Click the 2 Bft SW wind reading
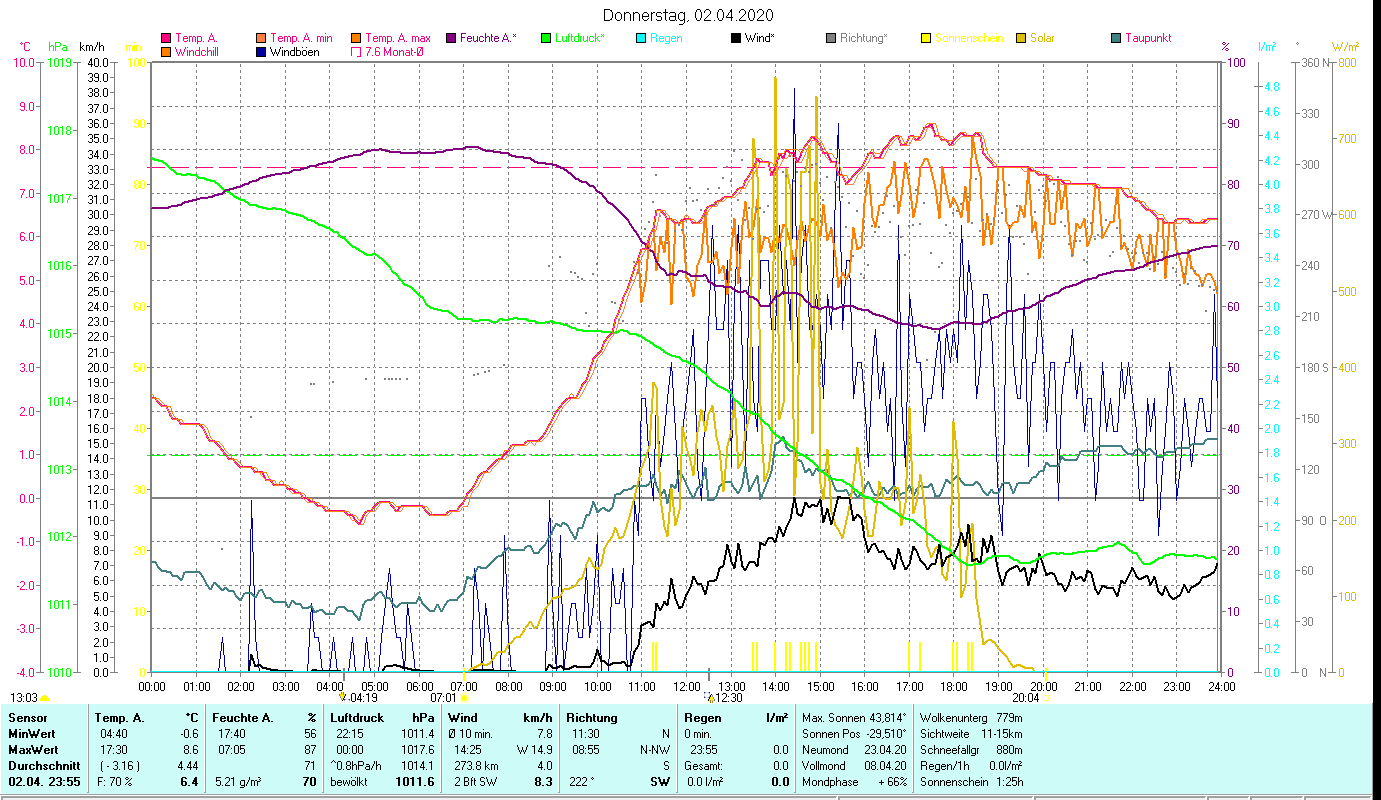 (473, 782)
